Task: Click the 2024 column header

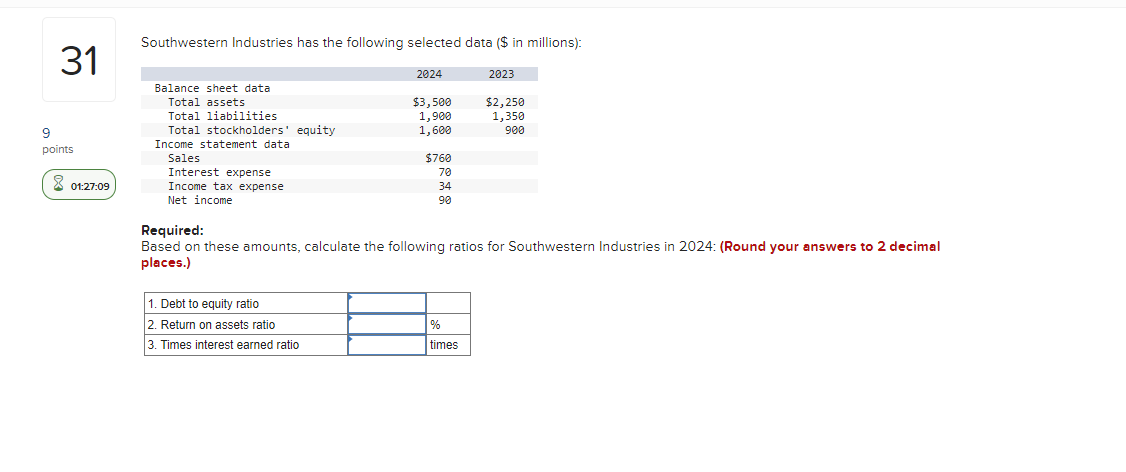Action: tap(429, 74)
